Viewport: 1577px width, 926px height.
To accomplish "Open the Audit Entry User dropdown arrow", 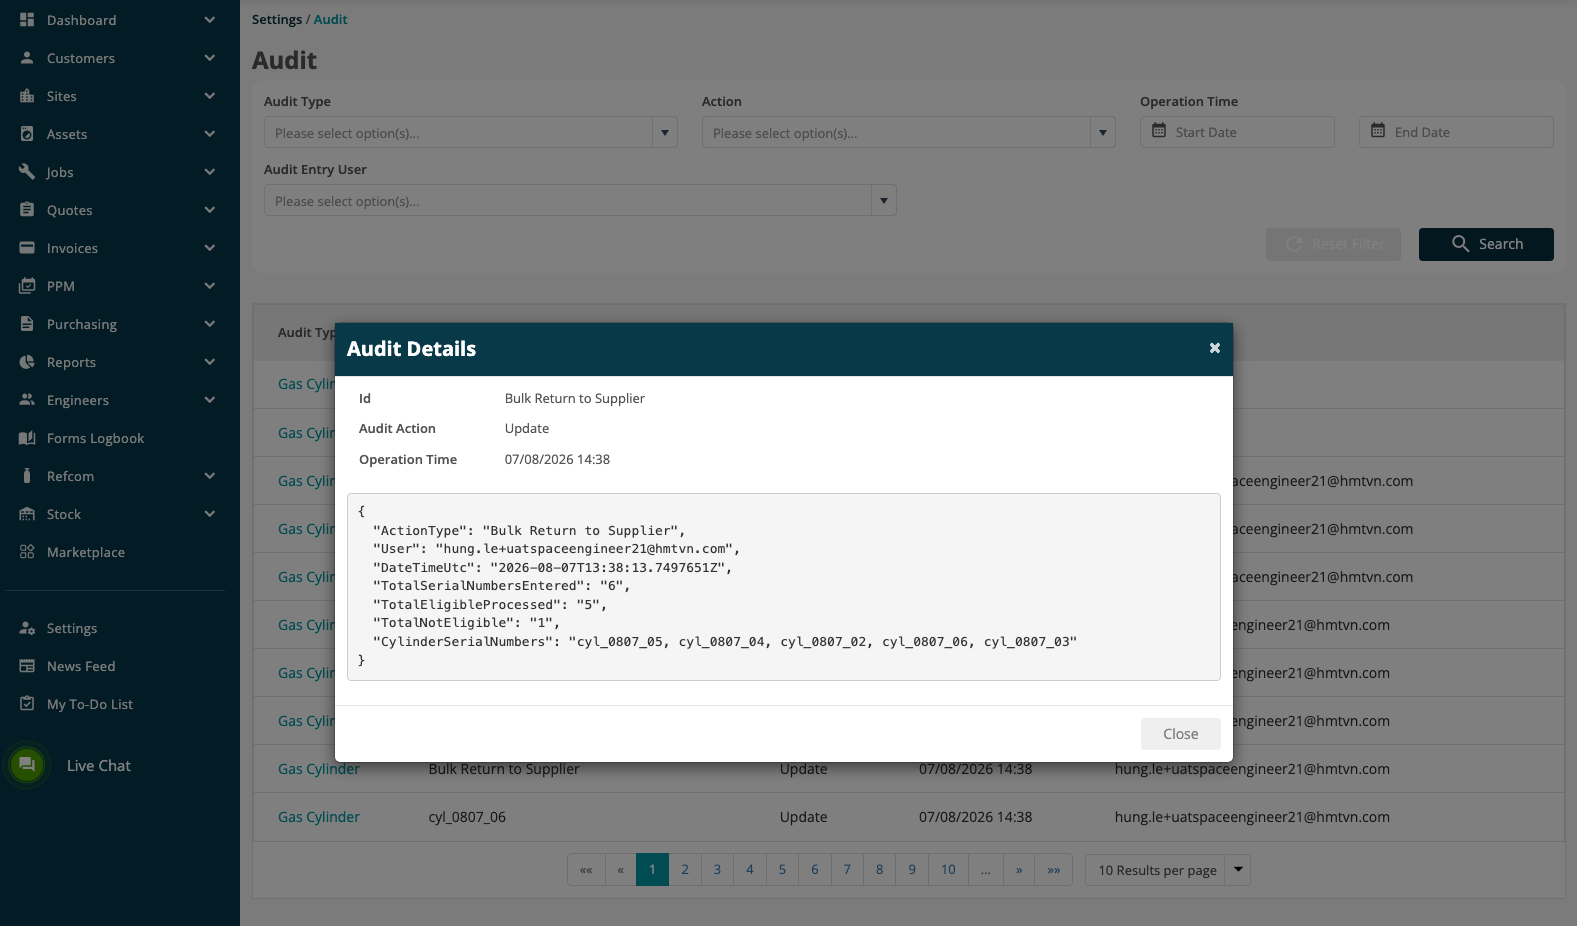I will point(884,200).
